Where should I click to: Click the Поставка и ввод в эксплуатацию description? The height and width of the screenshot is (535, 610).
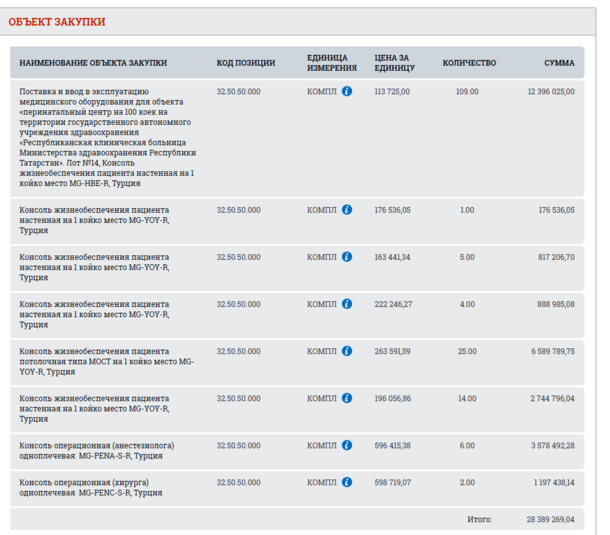(x=107, y=137)
